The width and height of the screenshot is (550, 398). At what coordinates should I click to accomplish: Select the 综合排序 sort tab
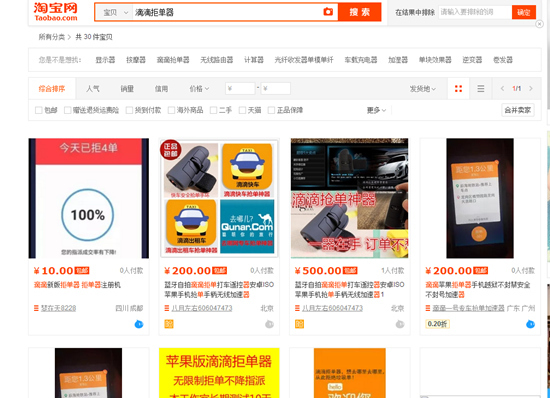52,89
